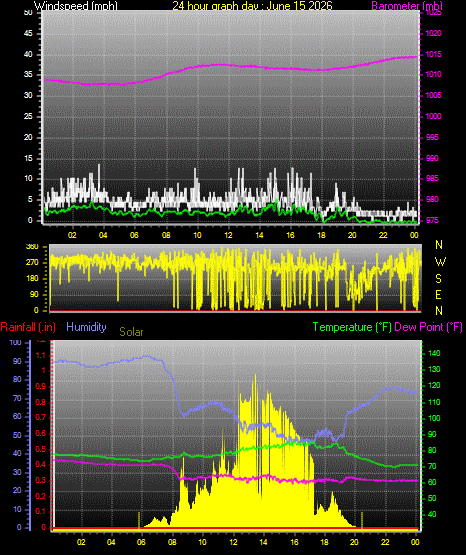Click the 1010 barometer axis value
The image size is (466, 555).
tap(433, 75)
